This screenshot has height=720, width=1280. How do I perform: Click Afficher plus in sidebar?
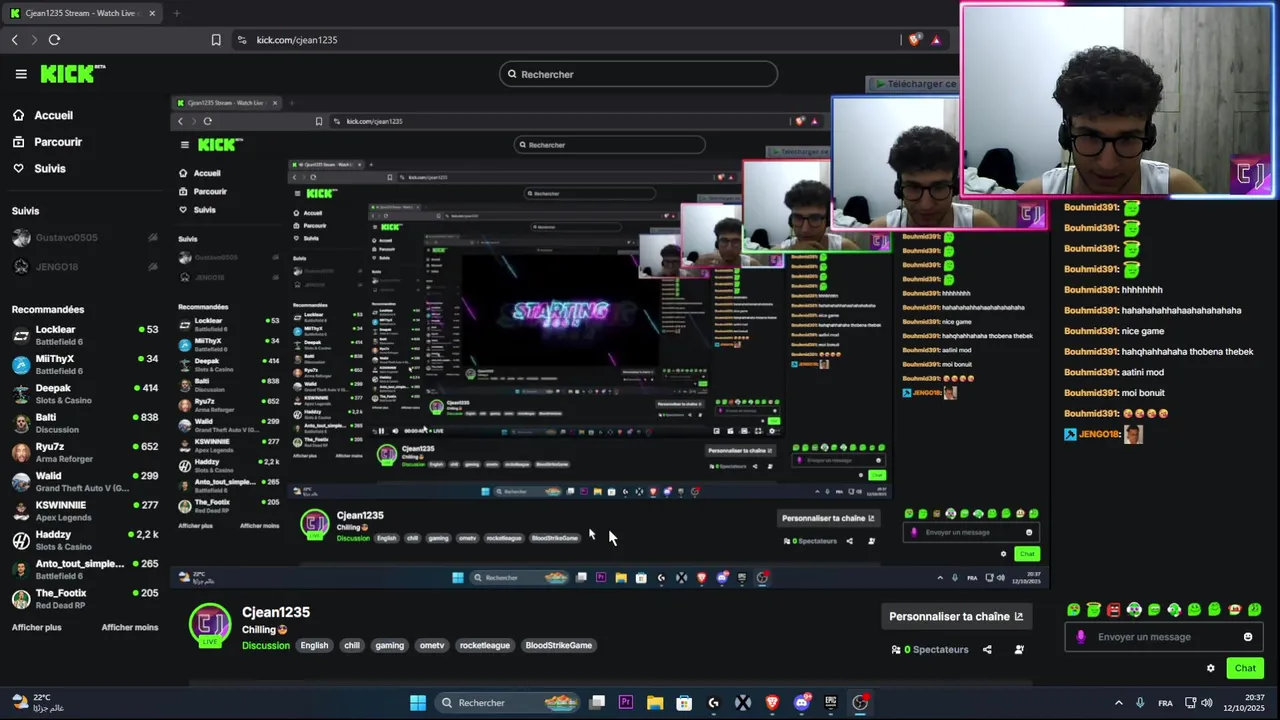[x=36, y=627]
